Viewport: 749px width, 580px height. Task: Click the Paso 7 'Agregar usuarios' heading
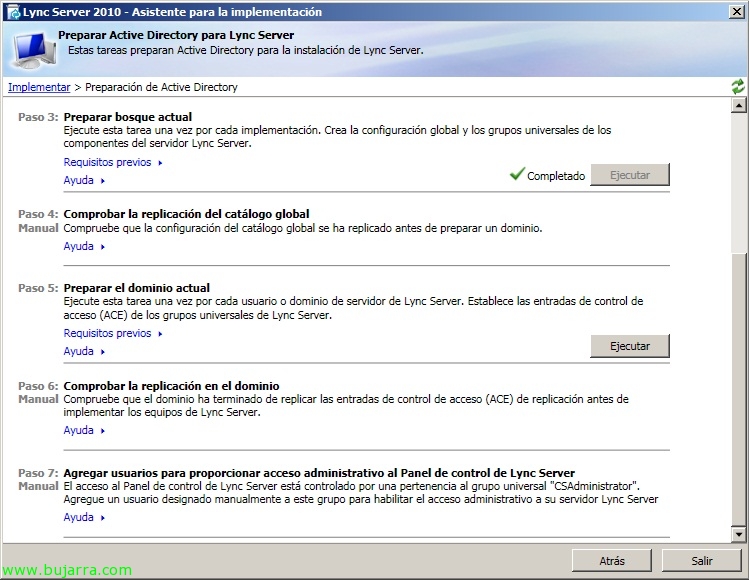(x=319, y=473)
